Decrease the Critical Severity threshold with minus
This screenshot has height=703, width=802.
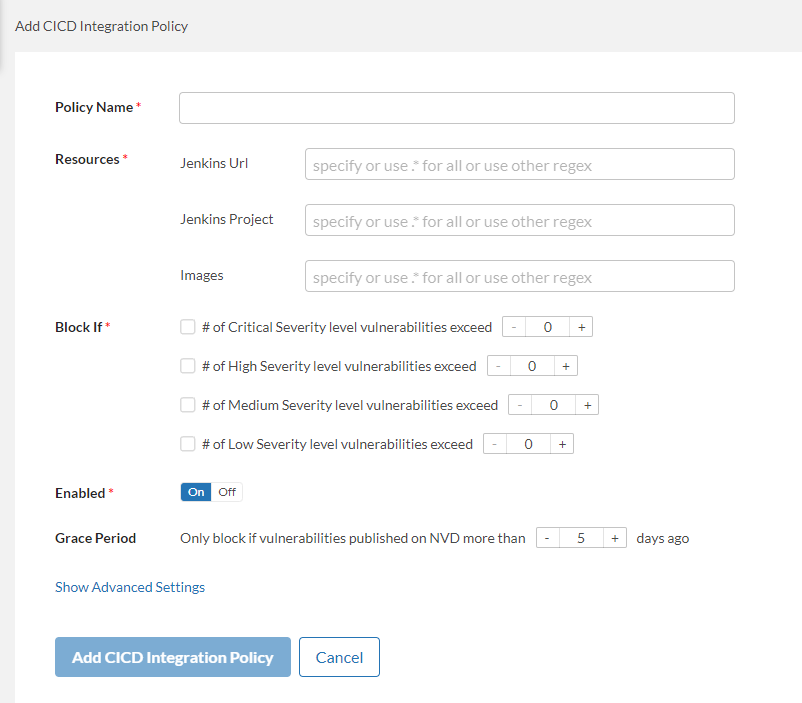514,327
